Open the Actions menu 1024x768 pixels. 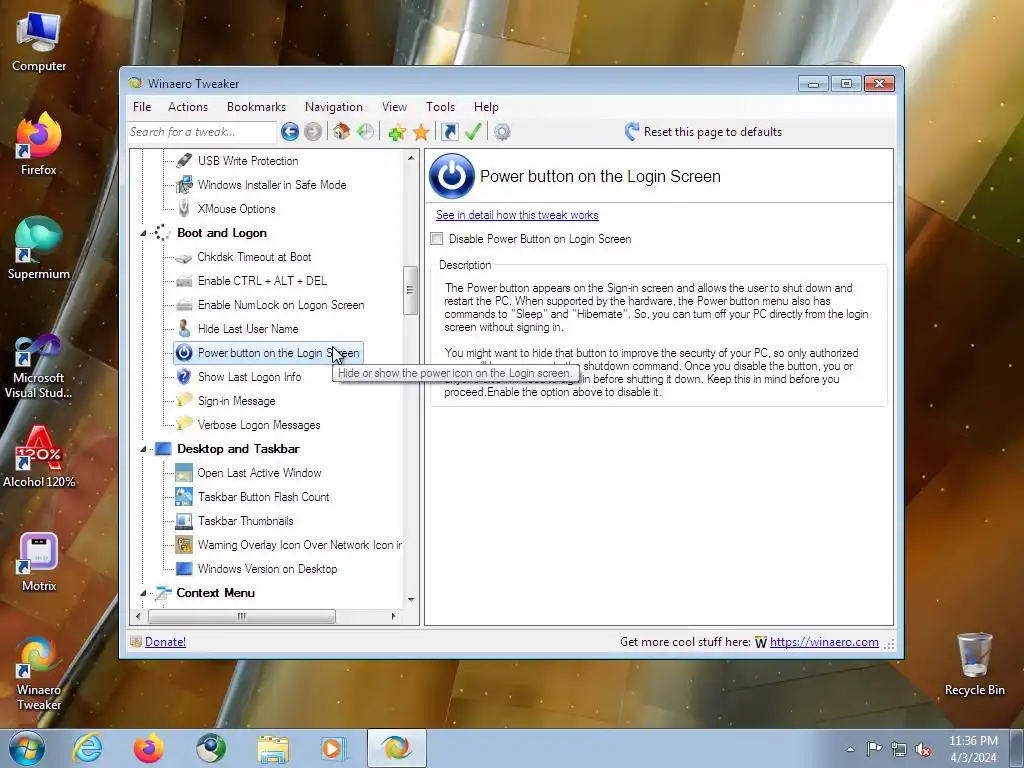[188, 106]
